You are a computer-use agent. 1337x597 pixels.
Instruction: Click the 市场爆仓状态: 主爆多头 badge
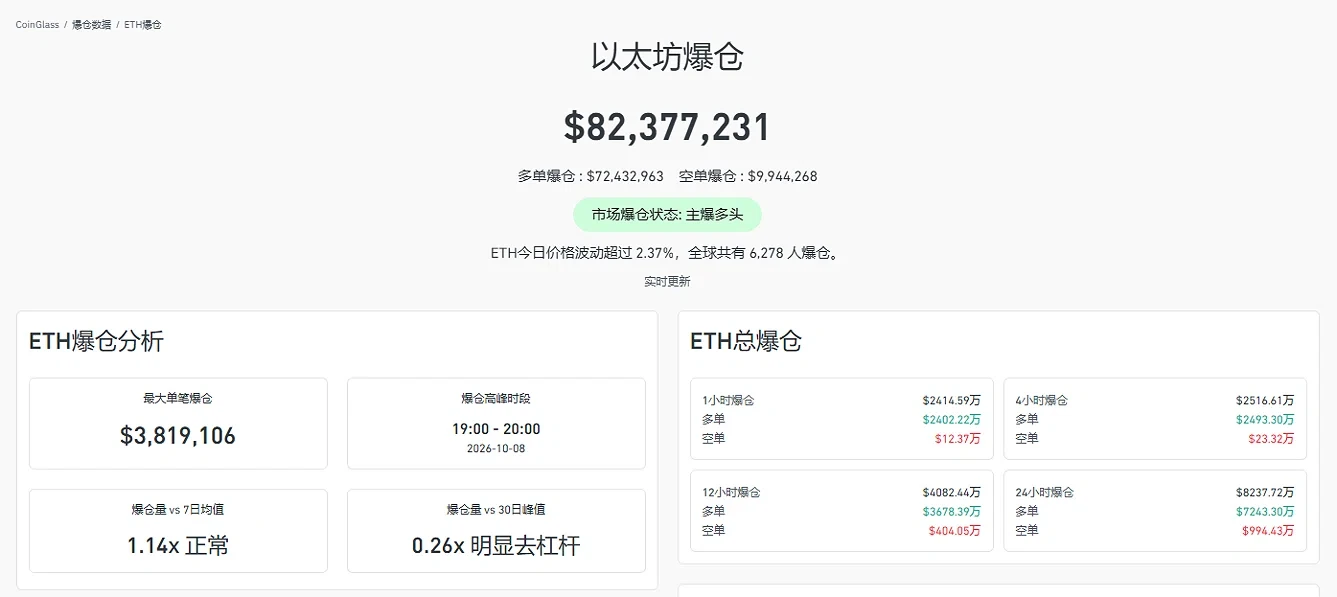click(667, 215)
